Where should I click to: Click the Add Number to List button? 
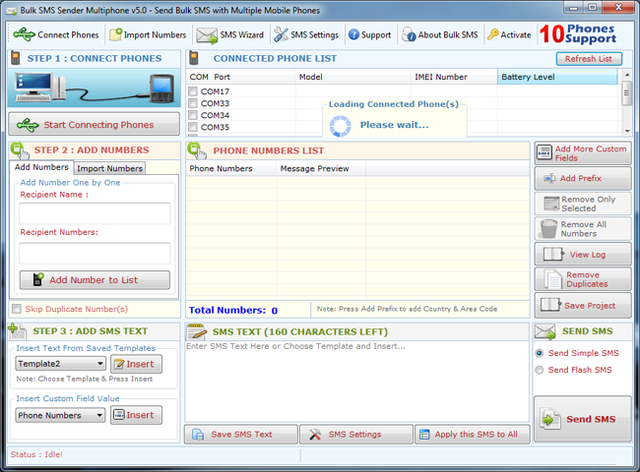click(95, 280)
